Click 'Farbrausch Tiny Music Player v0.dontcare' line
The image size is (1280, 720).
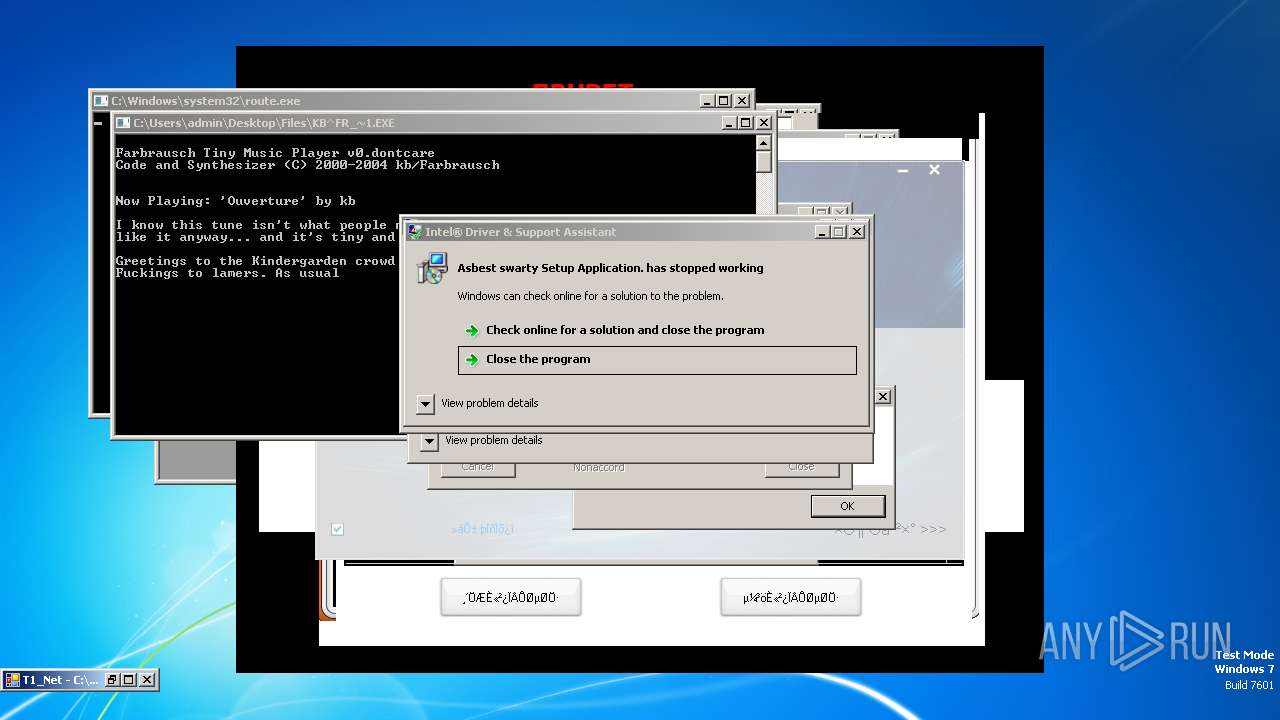(x=275, y=153)
